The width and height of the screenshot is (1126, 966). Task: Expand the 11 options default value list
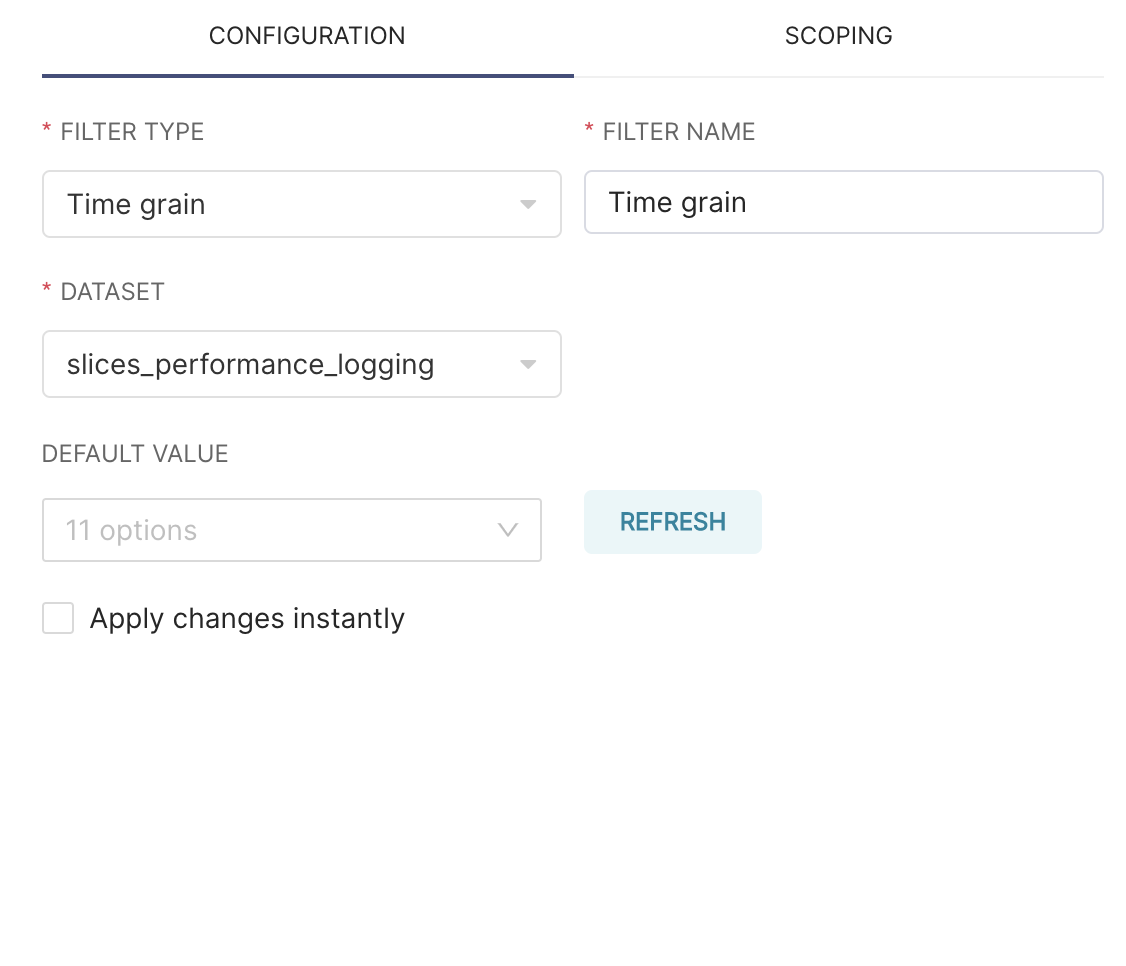(x=290, y=530)
